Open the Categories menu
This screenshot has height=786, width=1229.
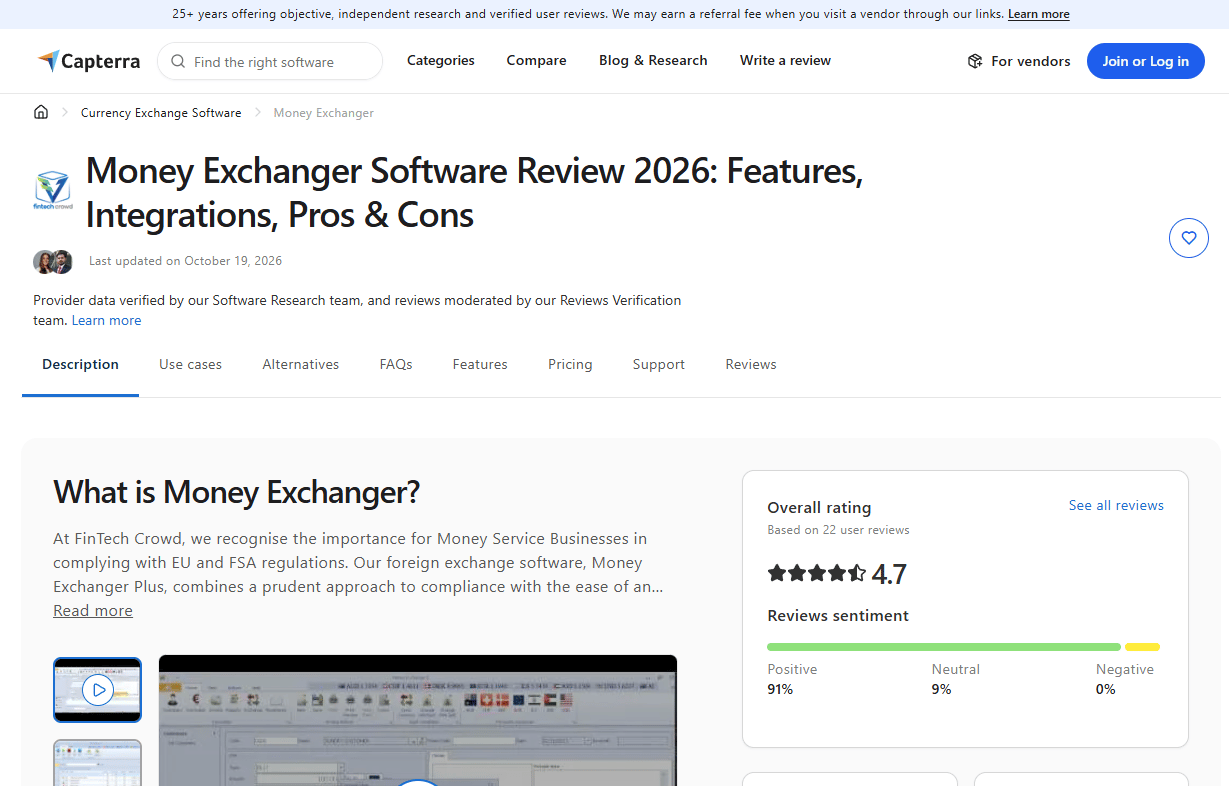point(441,60)
